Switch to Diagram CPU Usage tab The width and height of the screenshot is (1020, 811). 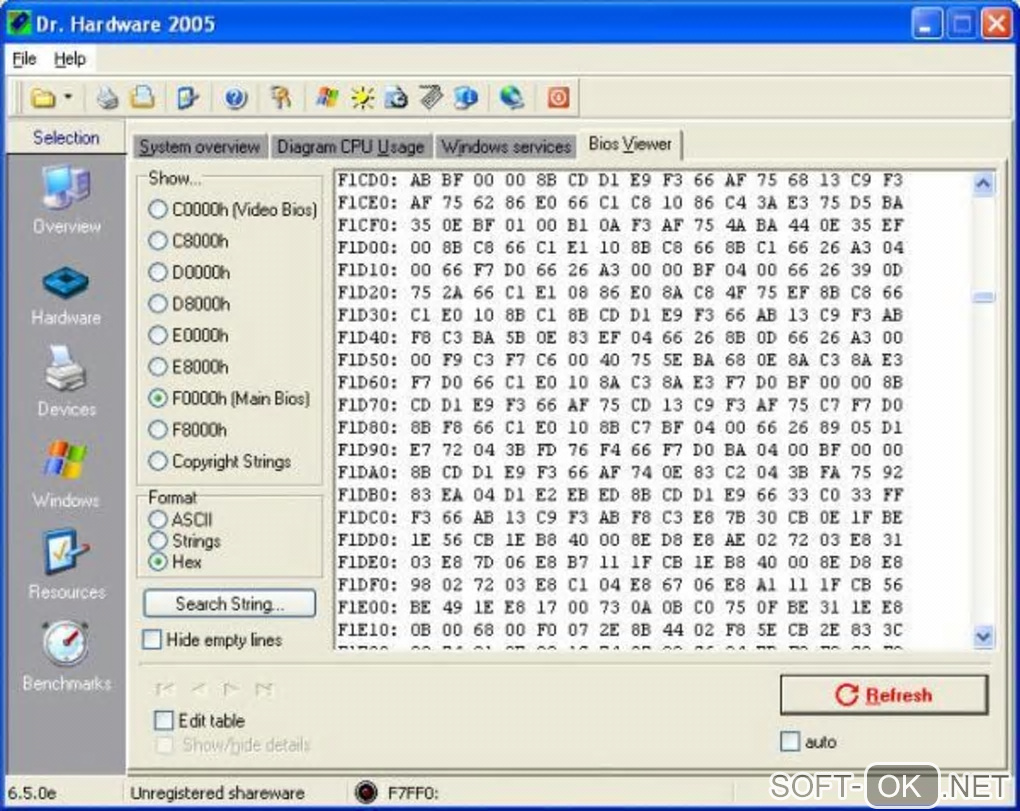351,147
